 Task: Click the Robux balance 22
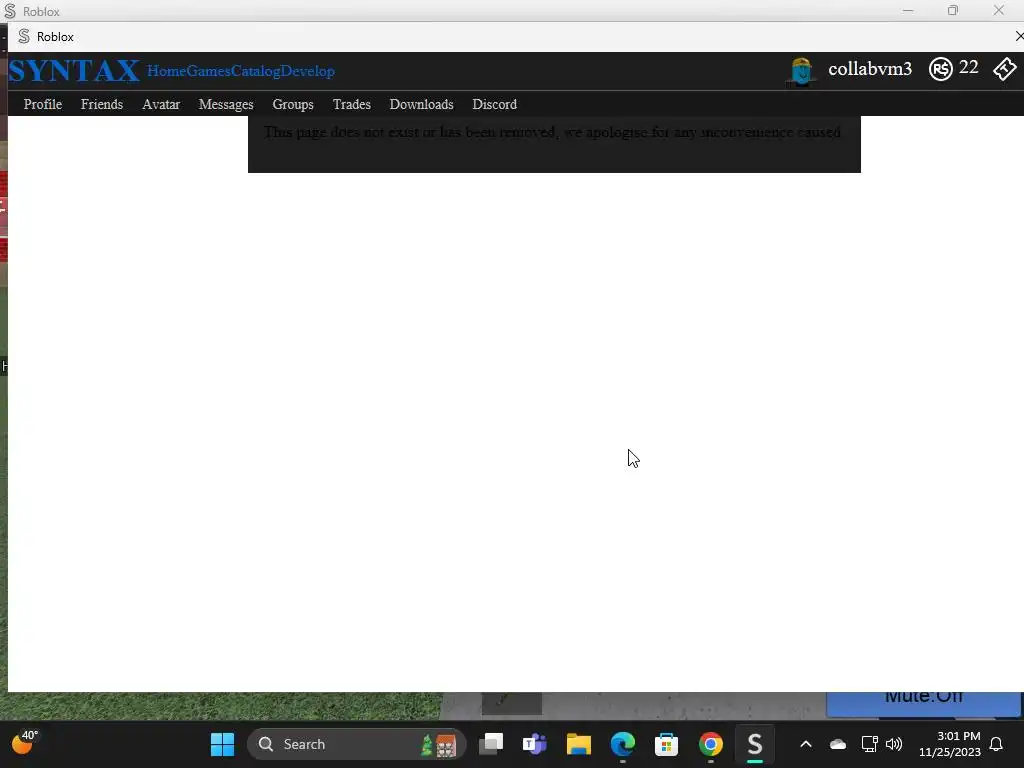(x=968, y=67)
